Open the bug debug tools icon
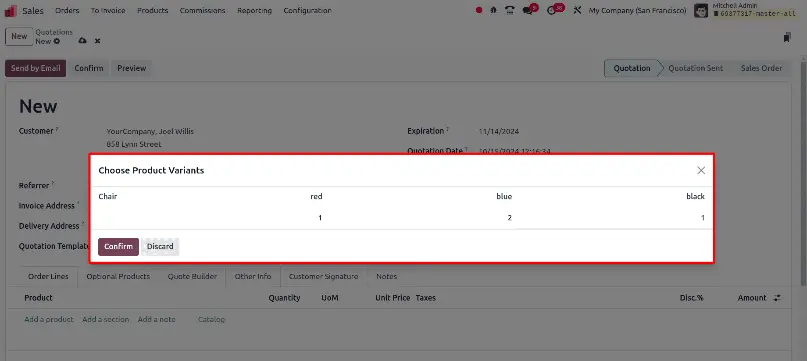The width and height of the screenshot is (807, 361). (x=493, y=10)
